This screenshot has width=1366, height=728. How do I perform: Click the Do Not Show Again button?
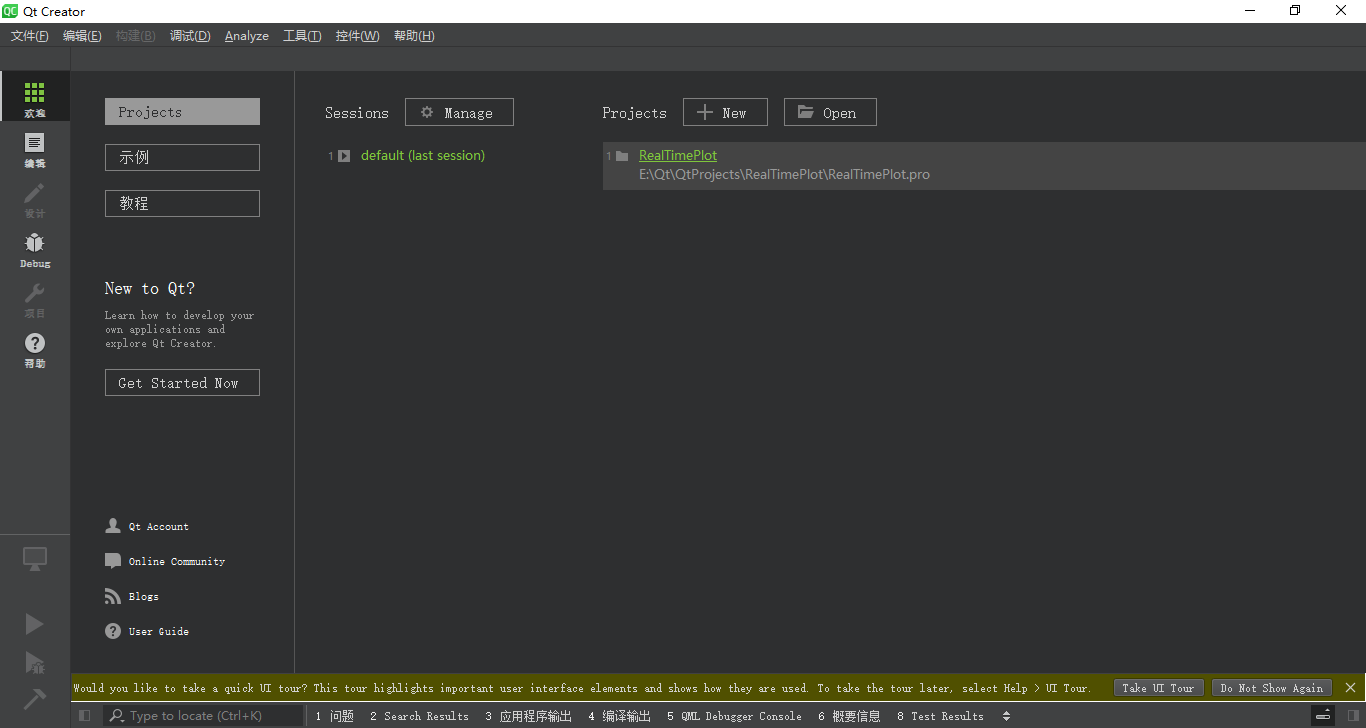(1272, 688)
